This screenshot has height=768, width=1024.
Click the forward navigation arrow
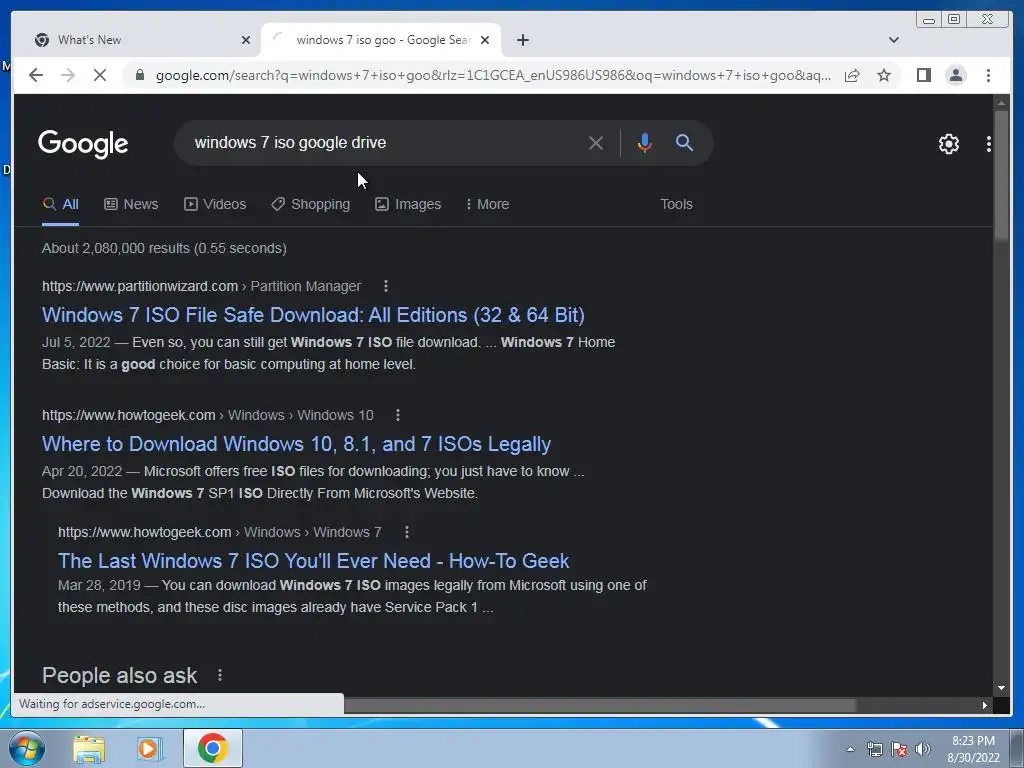68,75
